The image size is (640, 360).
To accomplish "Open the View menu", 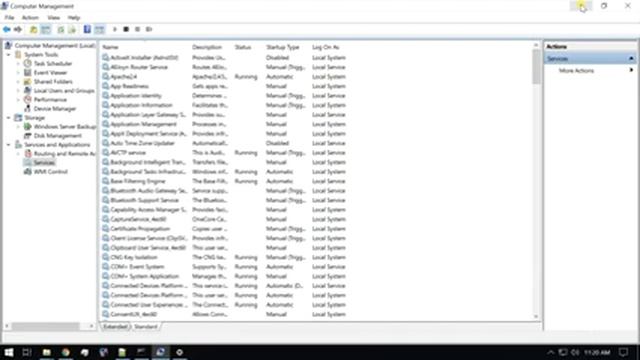I will point(53,18).
